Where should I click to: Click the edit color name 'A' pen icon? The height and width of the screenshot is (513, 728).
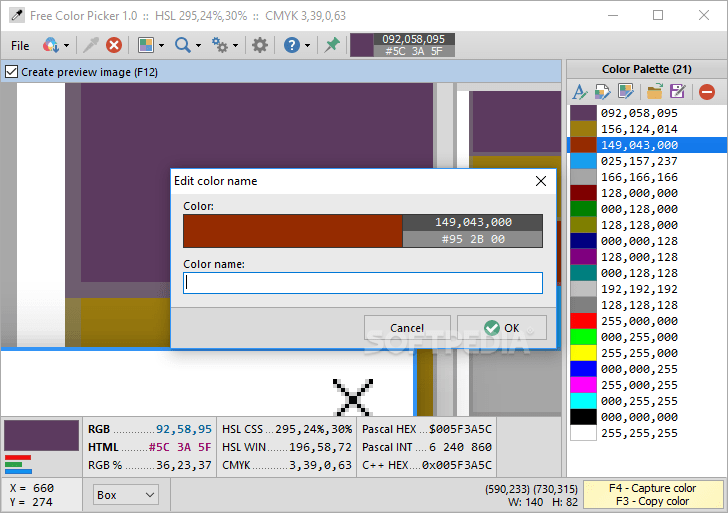579,91
